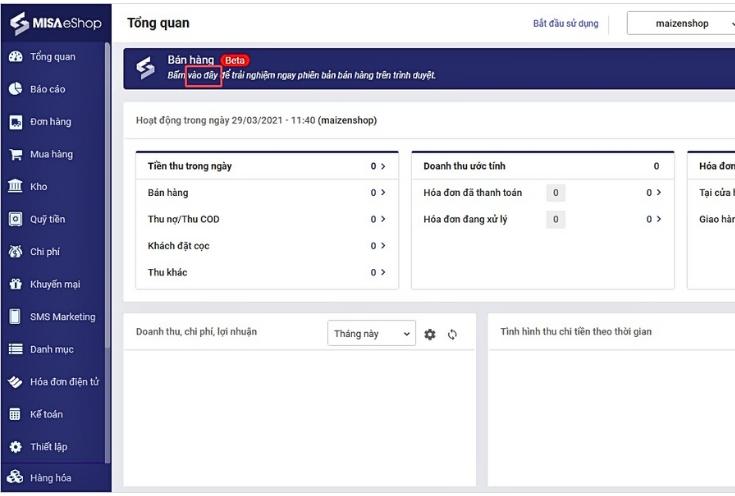Expand the maizenshop store selector

click(x=682, y=23)
